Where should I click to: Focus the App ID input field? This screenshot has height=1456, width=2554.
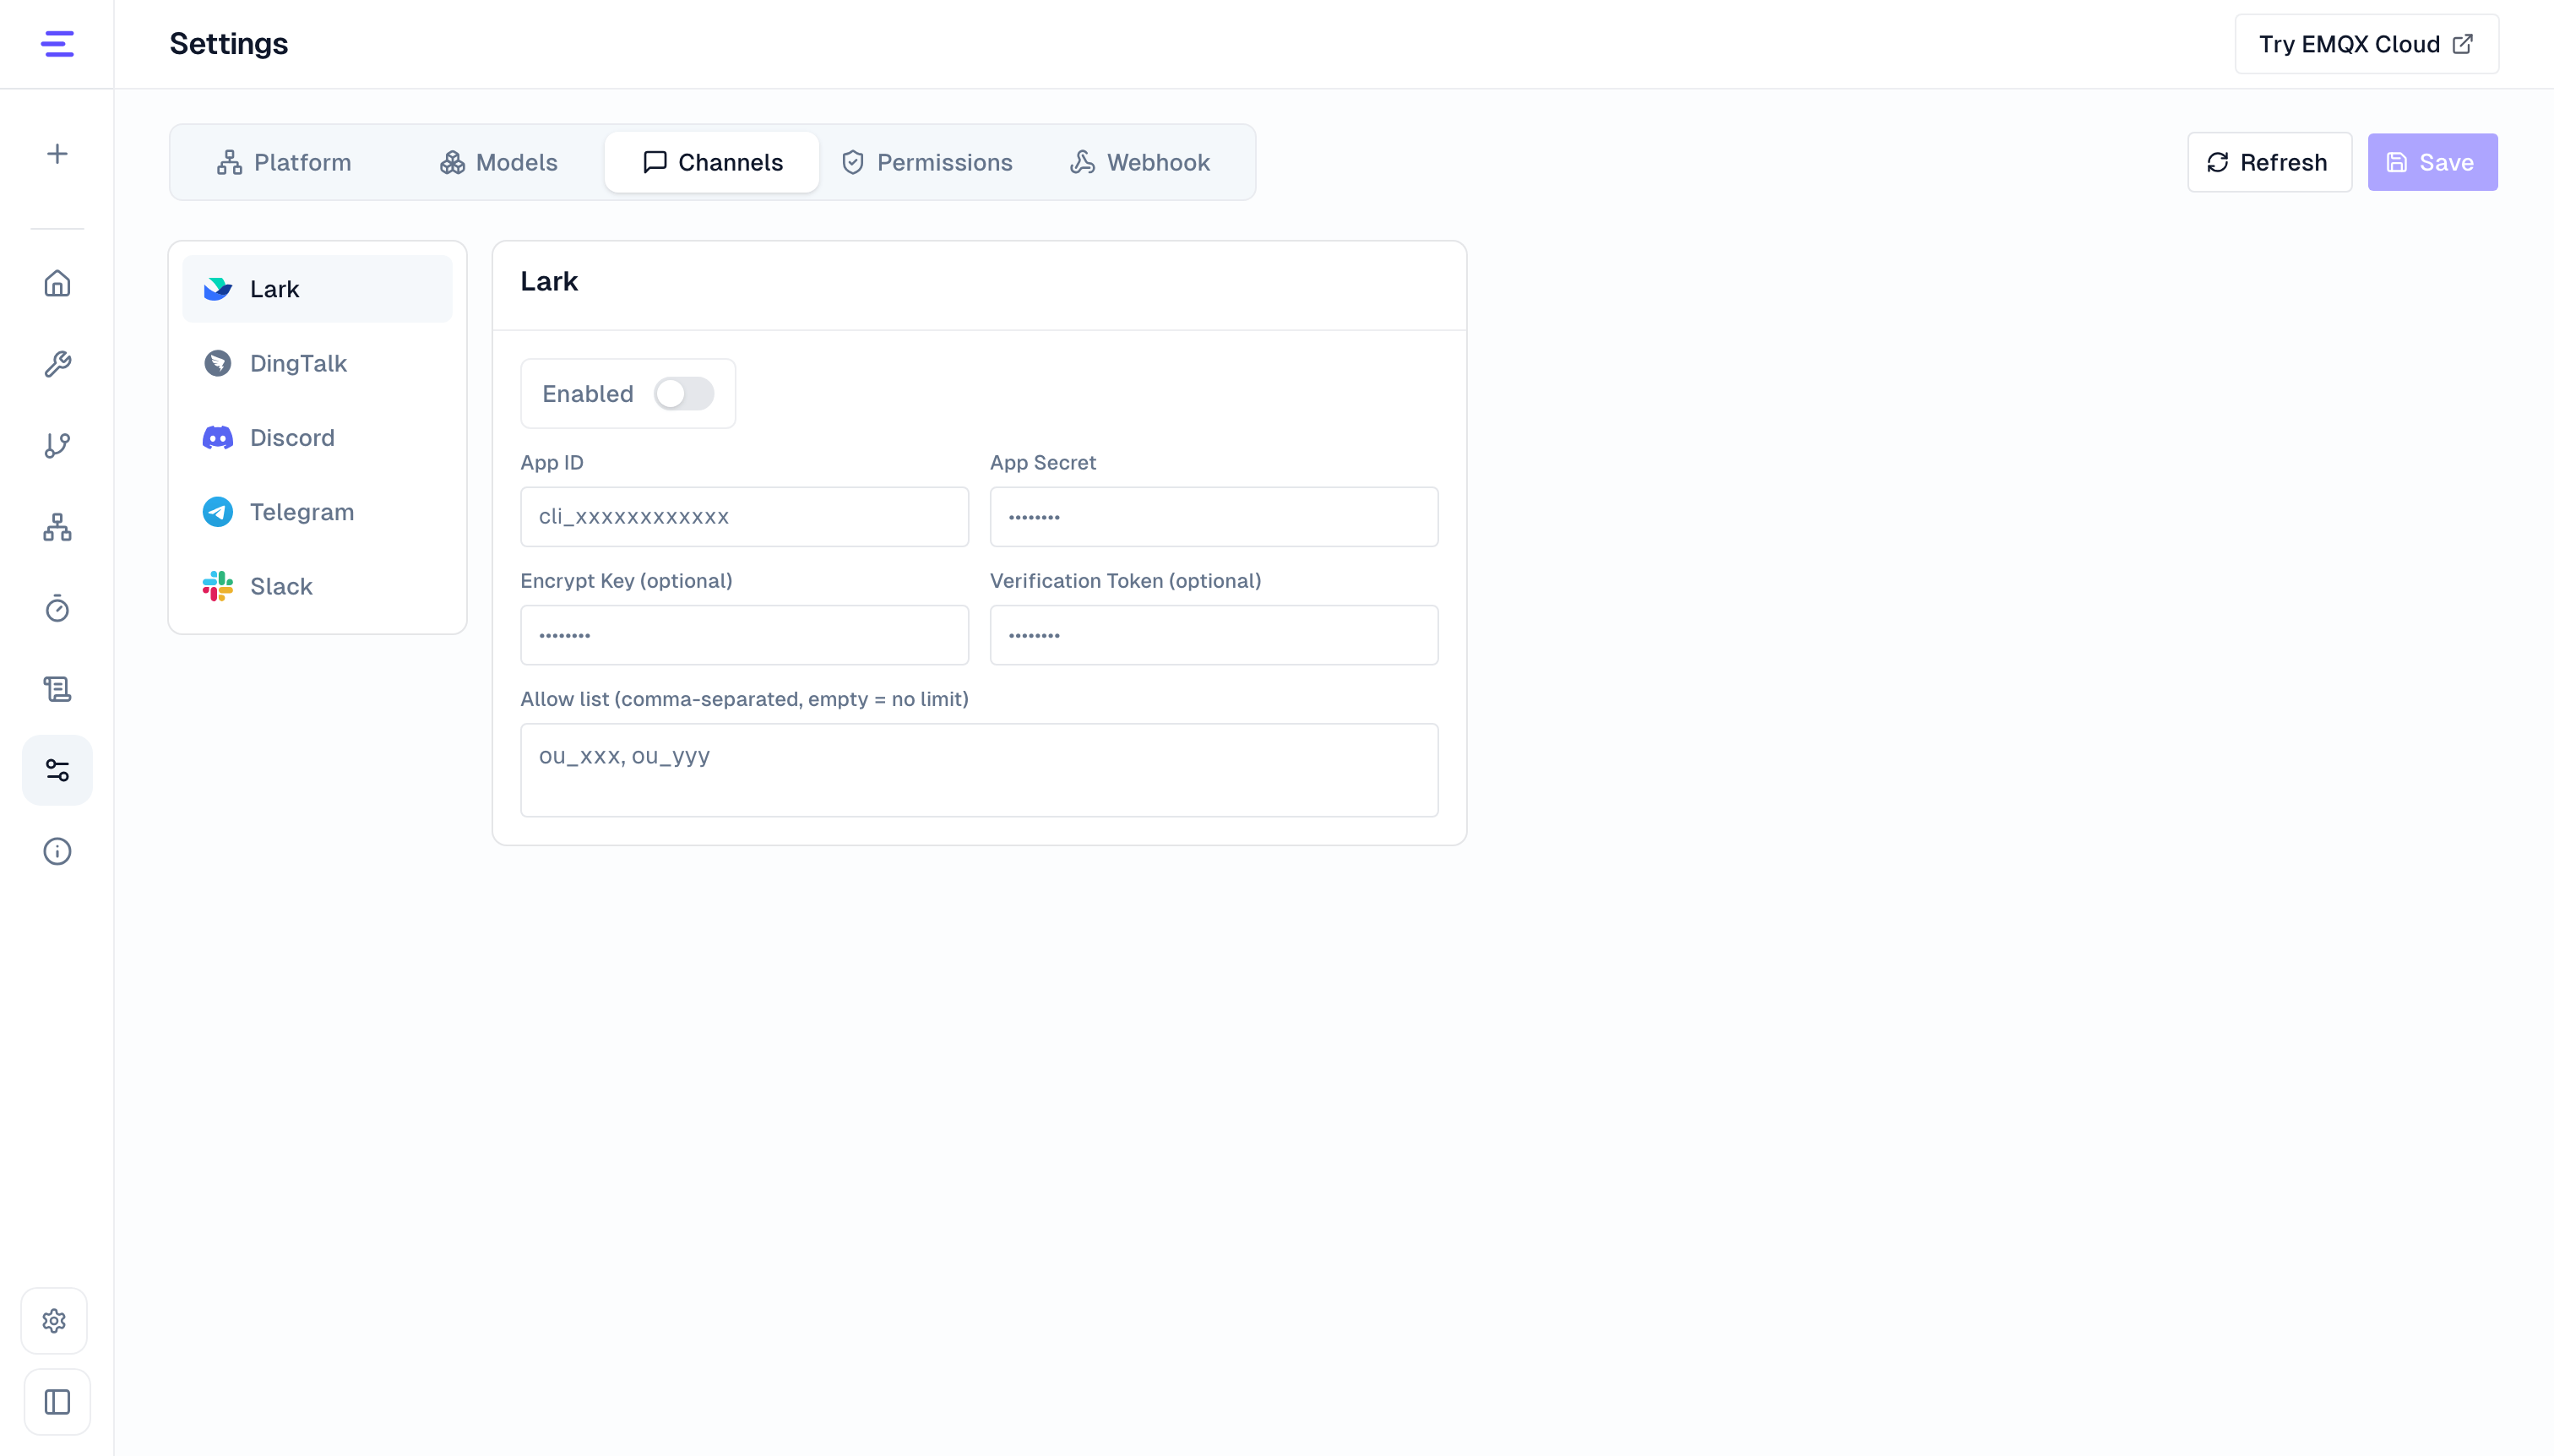click(744, 517)
